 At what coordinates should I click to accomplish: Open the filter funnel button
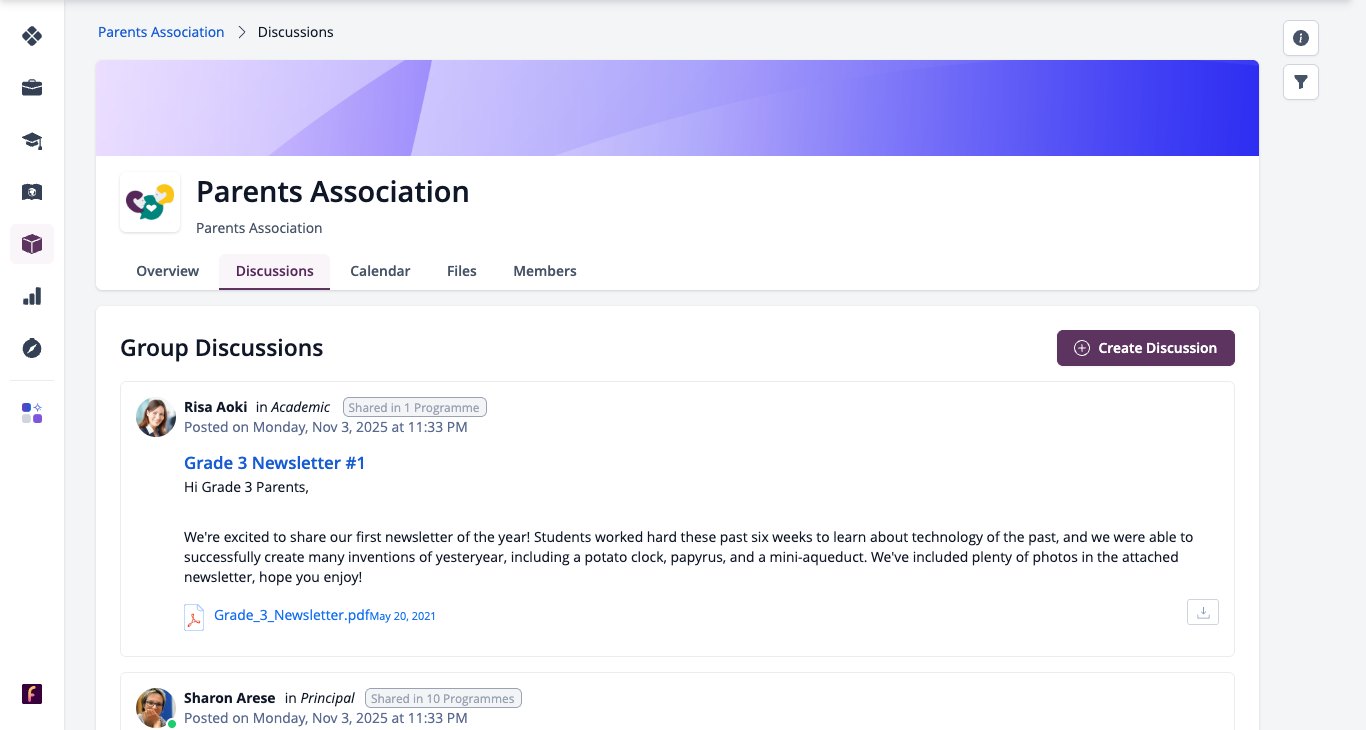[x=1301, y=82]
